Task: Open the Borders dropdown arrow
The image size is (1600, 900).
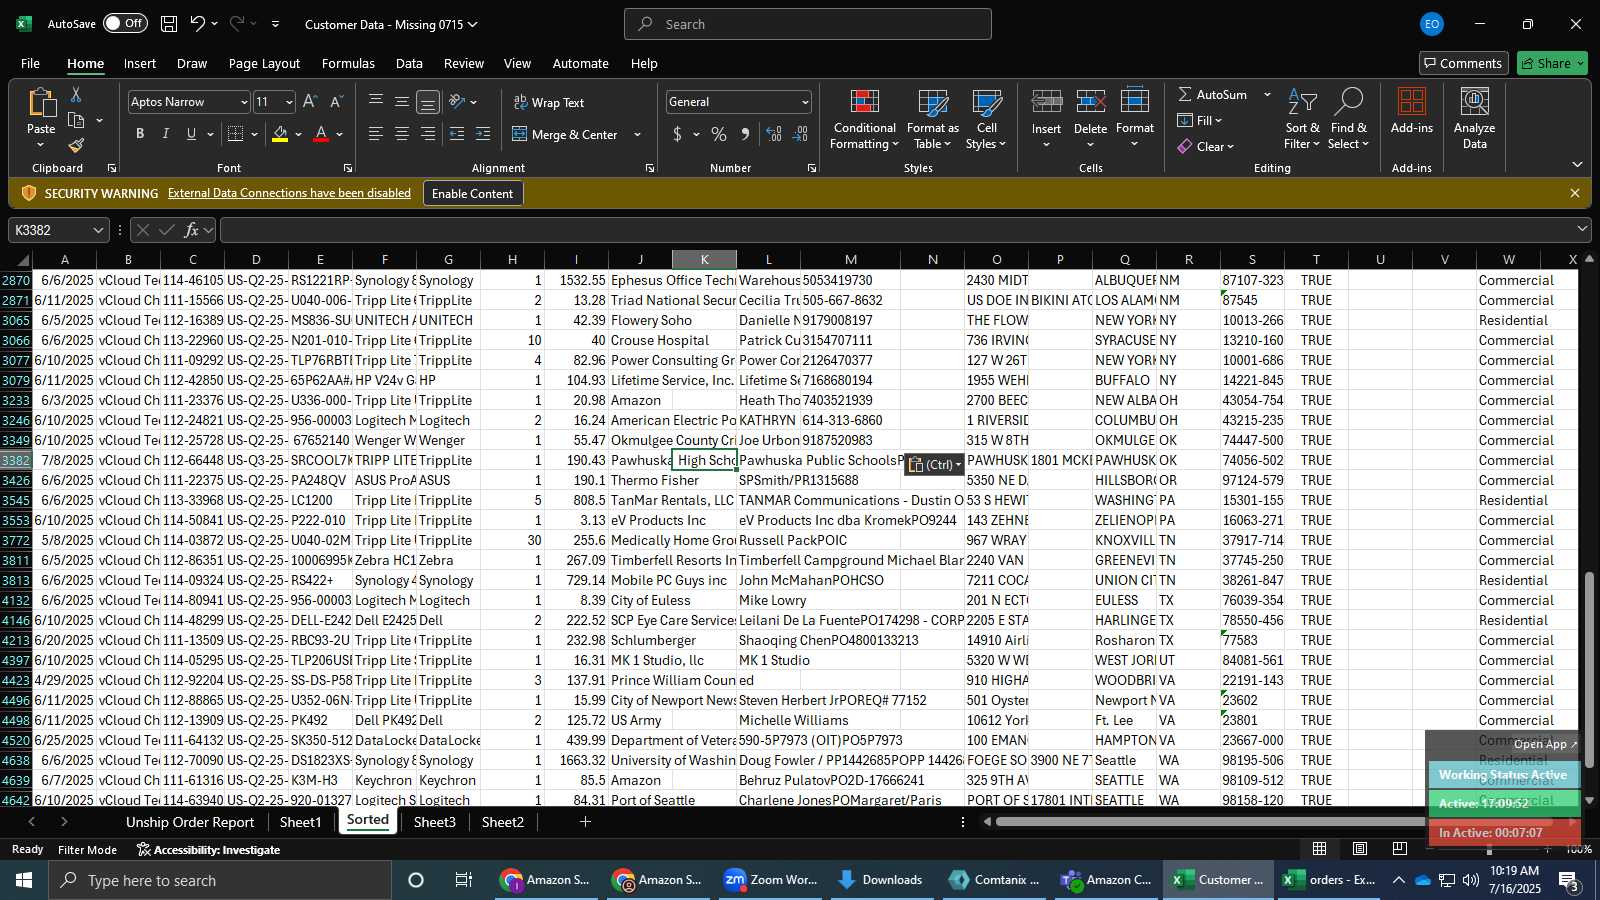Action: click(x=254, y=134)
